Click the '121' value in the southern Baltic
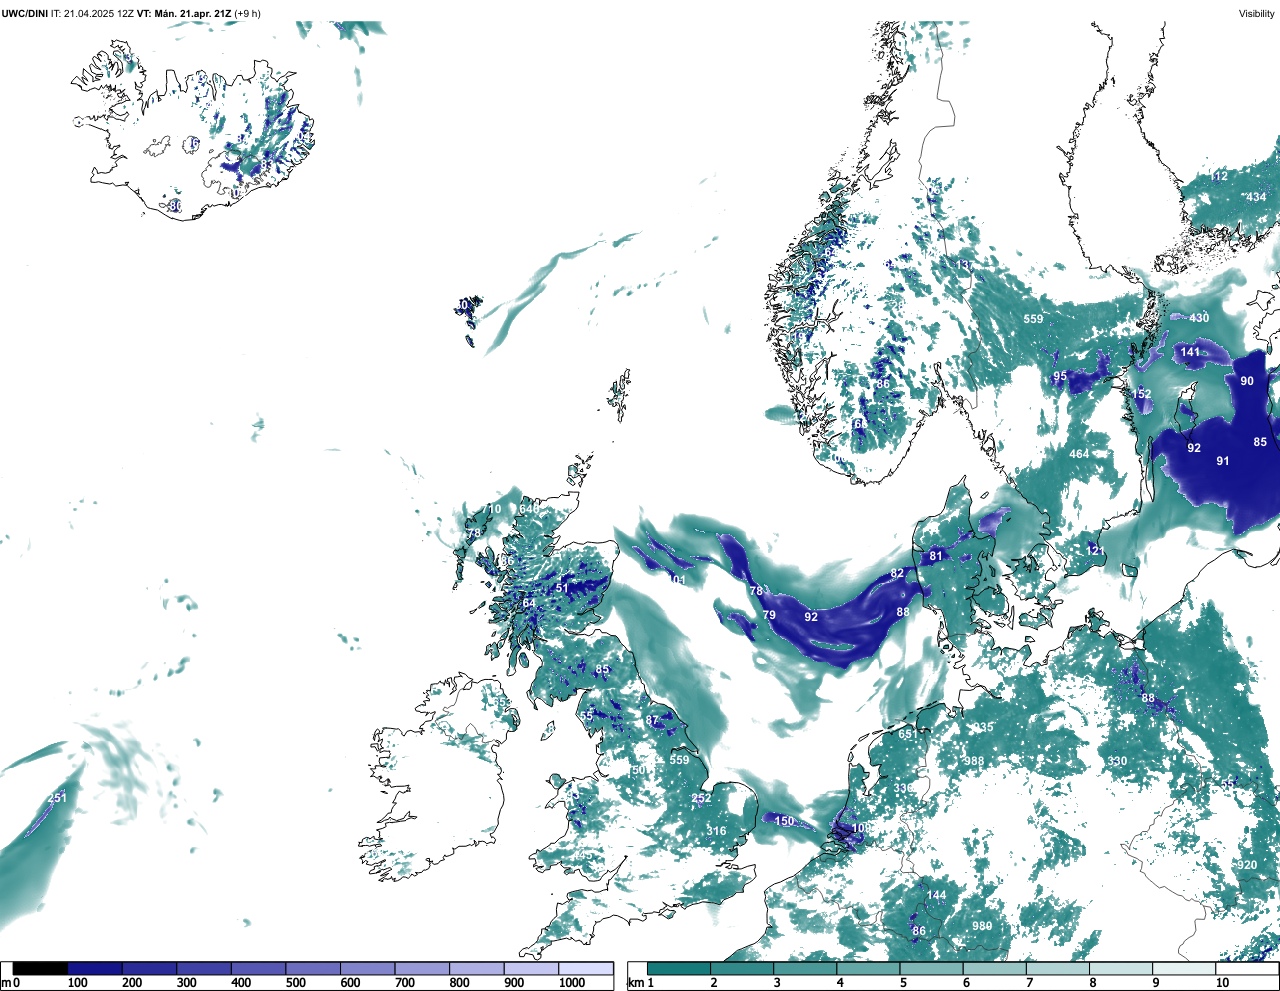The width and height of the screenshot is (1280, 991). coord(1096,551)
